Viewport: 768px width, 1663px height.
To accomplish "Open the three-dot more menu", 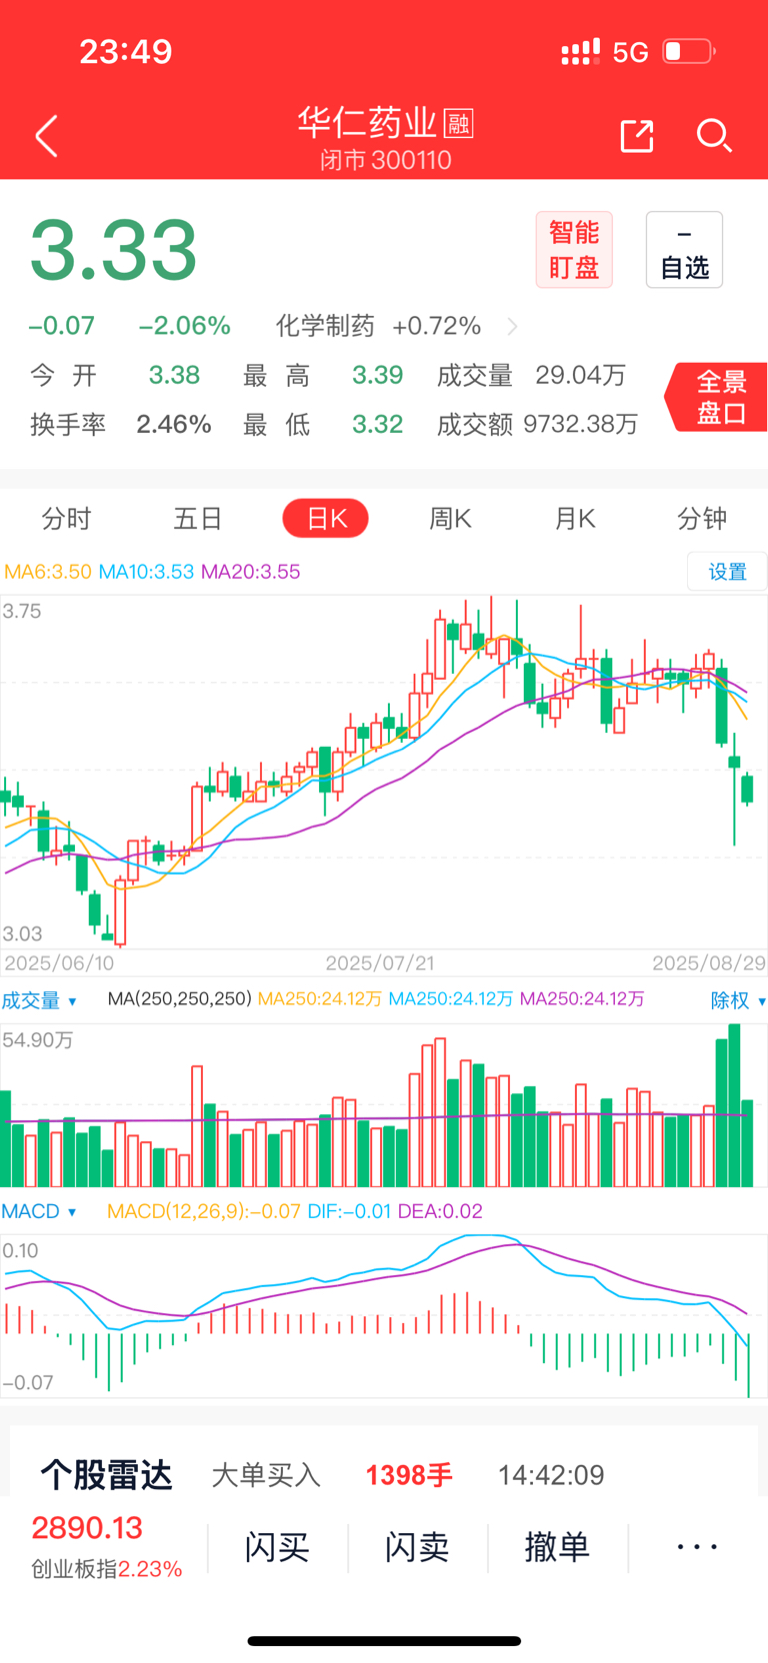I will (697, 1547).
